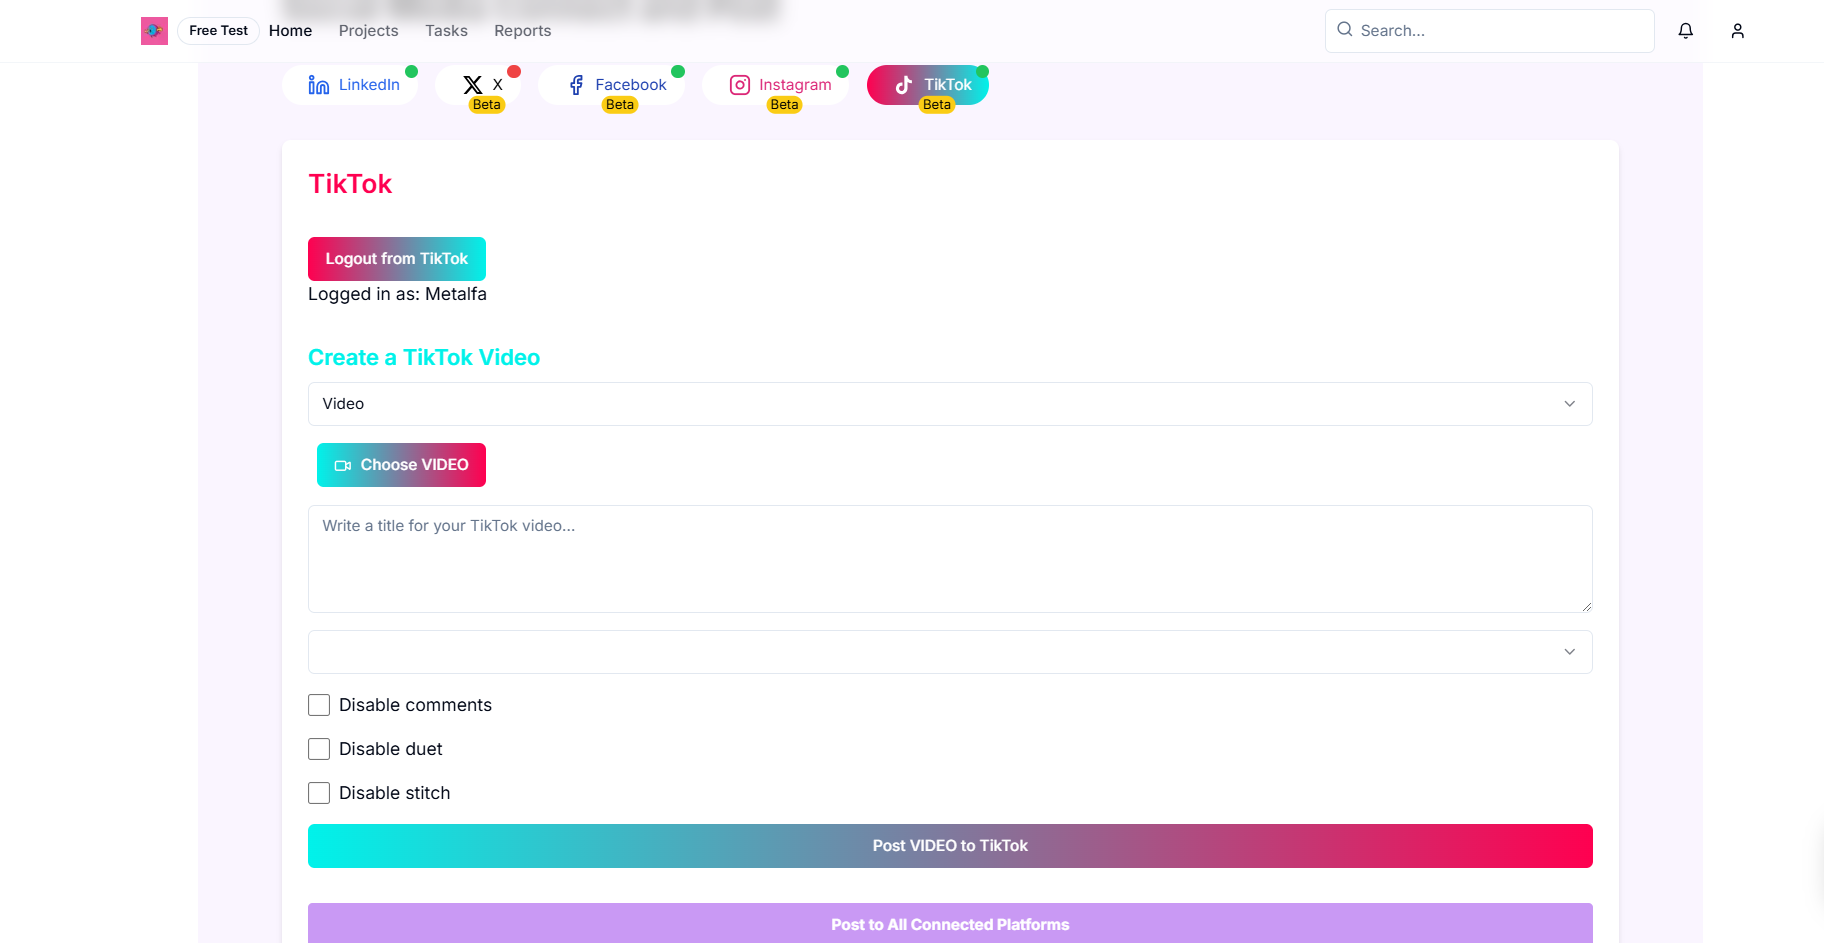Click the app logo icon
1824x943 pixels.
point(154,31)
